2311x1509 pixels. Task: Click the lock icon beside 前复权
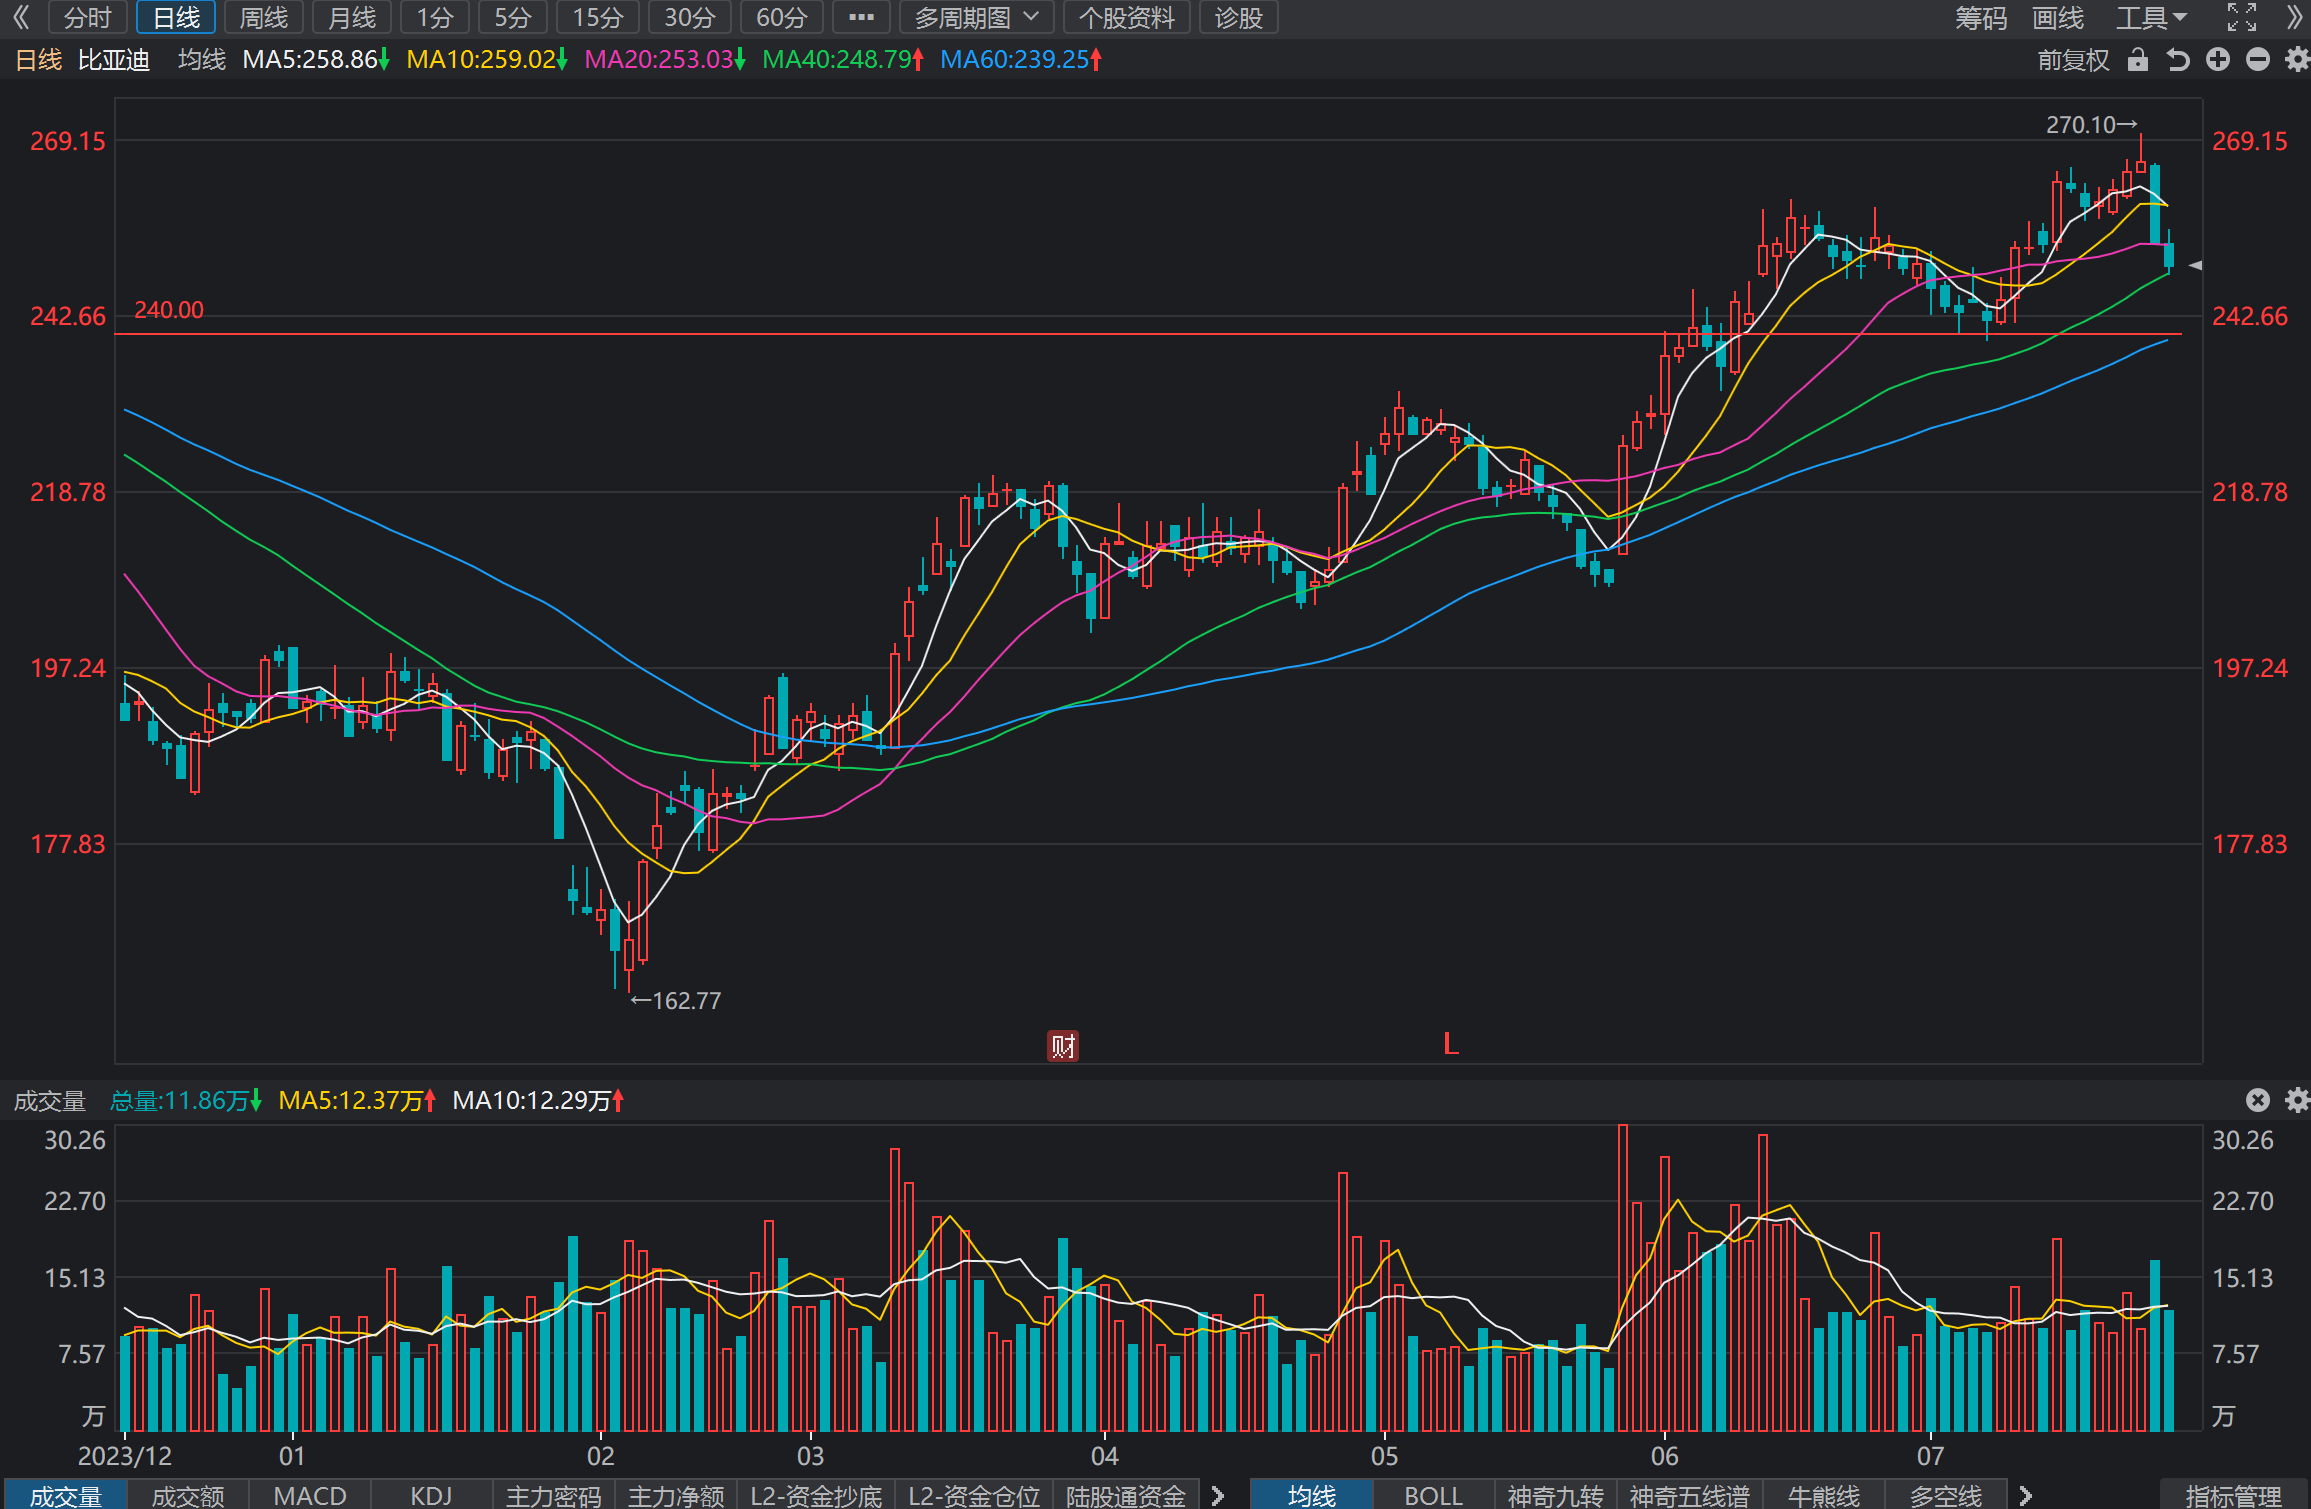[x=2138, y=60]
